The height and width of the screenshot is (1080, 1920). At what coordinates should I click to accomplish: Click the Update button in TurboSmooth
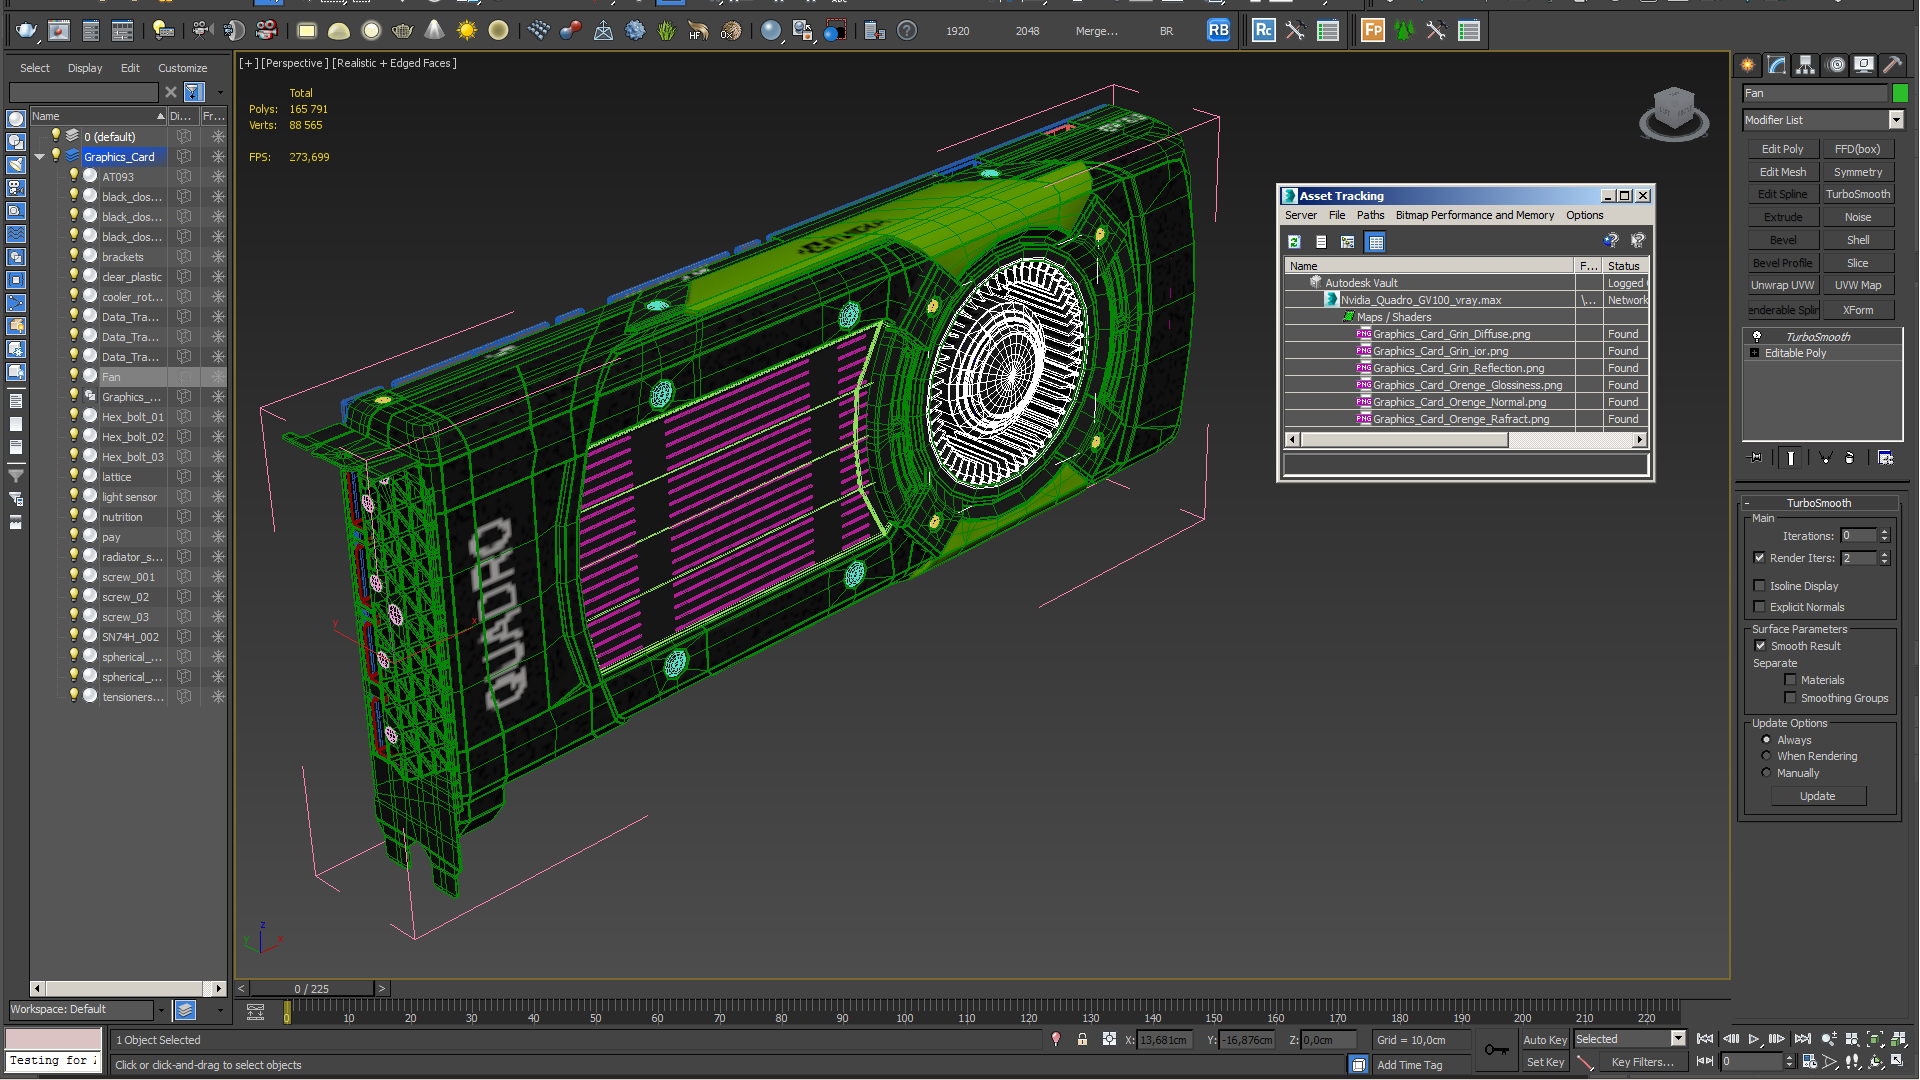[1818, 795]
